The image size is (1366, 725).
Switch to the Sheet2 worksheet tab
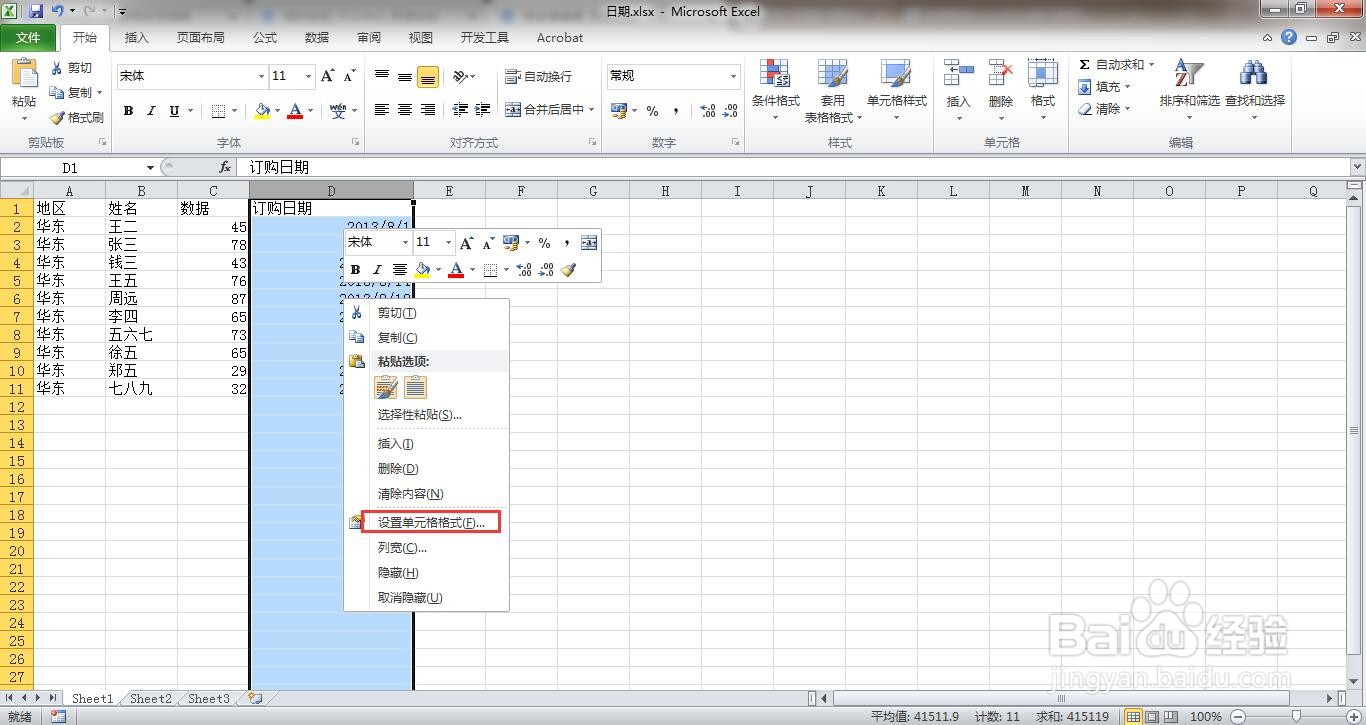(x=151, y=699)
